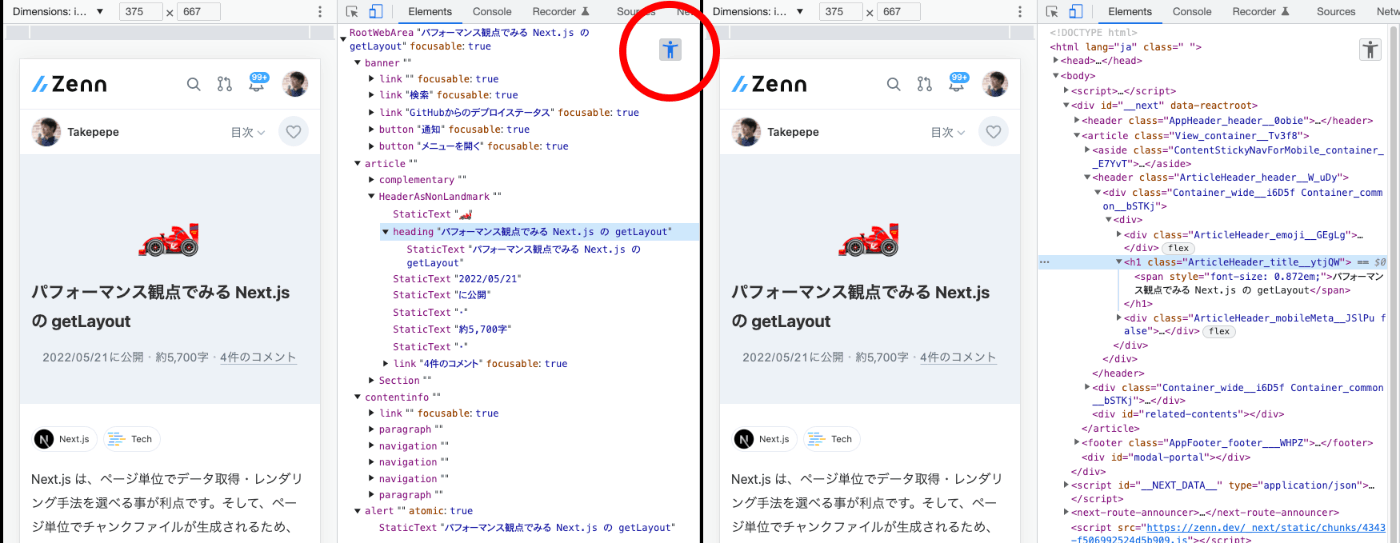Click 4件のコメント link in preview beside accessibility tree
The height and width of the screenshot is (543, 1400).
pos(258,357)
